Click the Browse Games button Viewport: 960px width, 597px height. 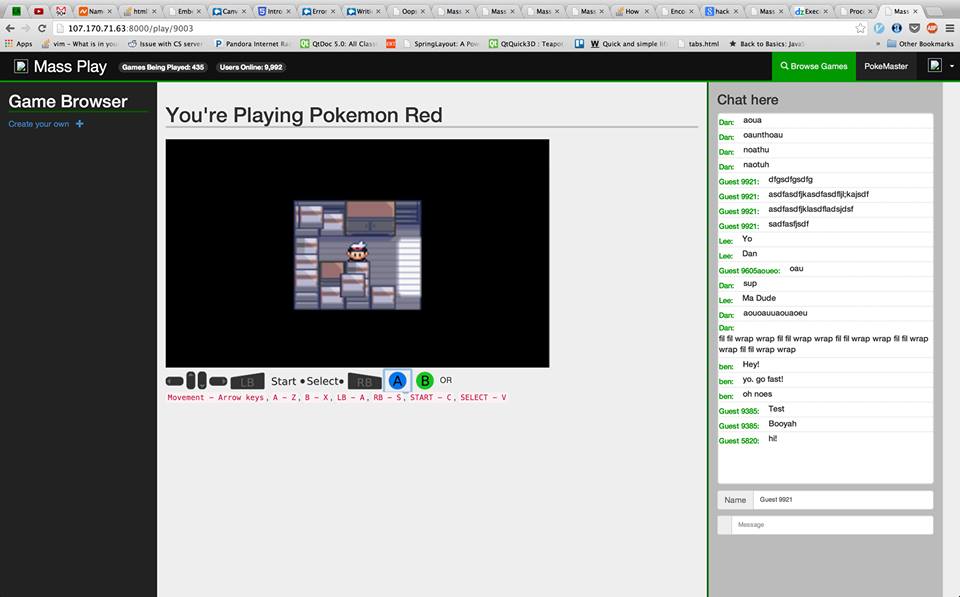[x=814, y=66]
